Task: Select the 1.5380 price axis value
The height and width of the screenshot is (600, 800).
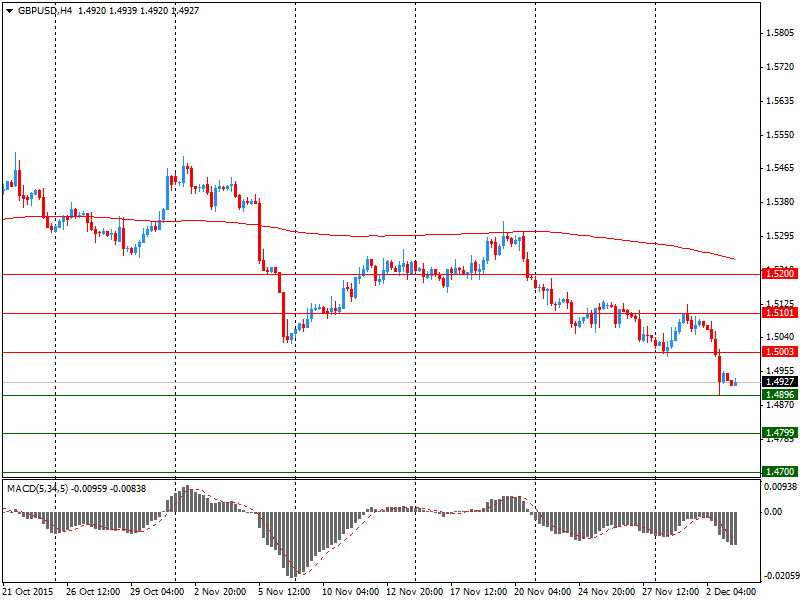Action: [x=780, y=202]
